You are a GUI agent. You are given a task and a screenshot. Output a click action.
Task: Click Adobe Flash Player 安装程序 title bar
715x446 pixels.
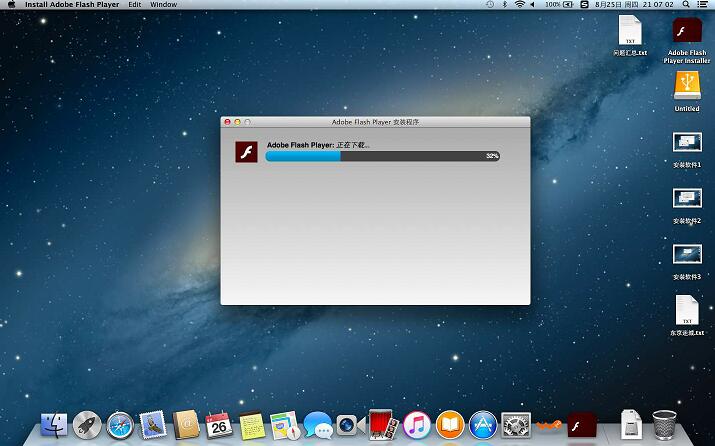(x=375, y=122)
